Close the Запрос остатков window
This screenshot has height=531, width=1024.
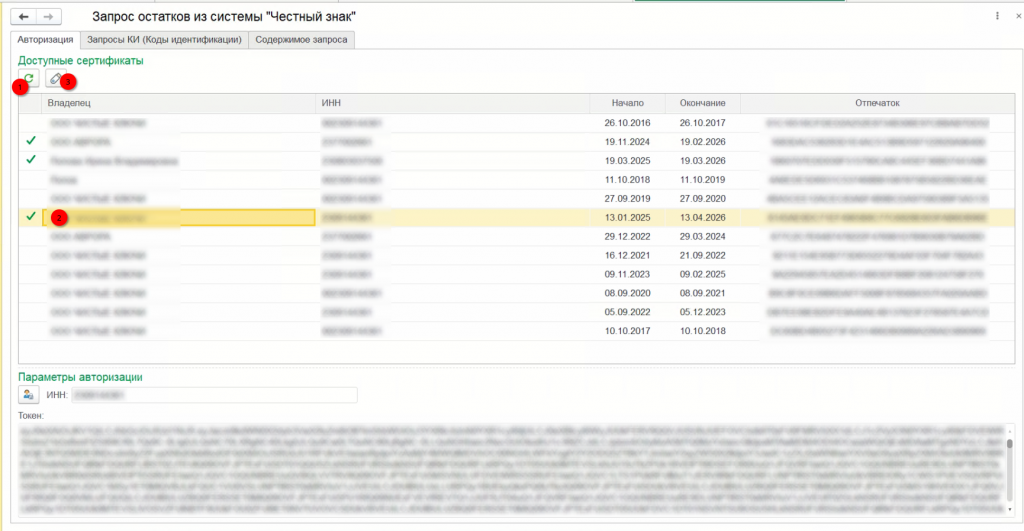pyautogui.click(x=1019, y=16)
